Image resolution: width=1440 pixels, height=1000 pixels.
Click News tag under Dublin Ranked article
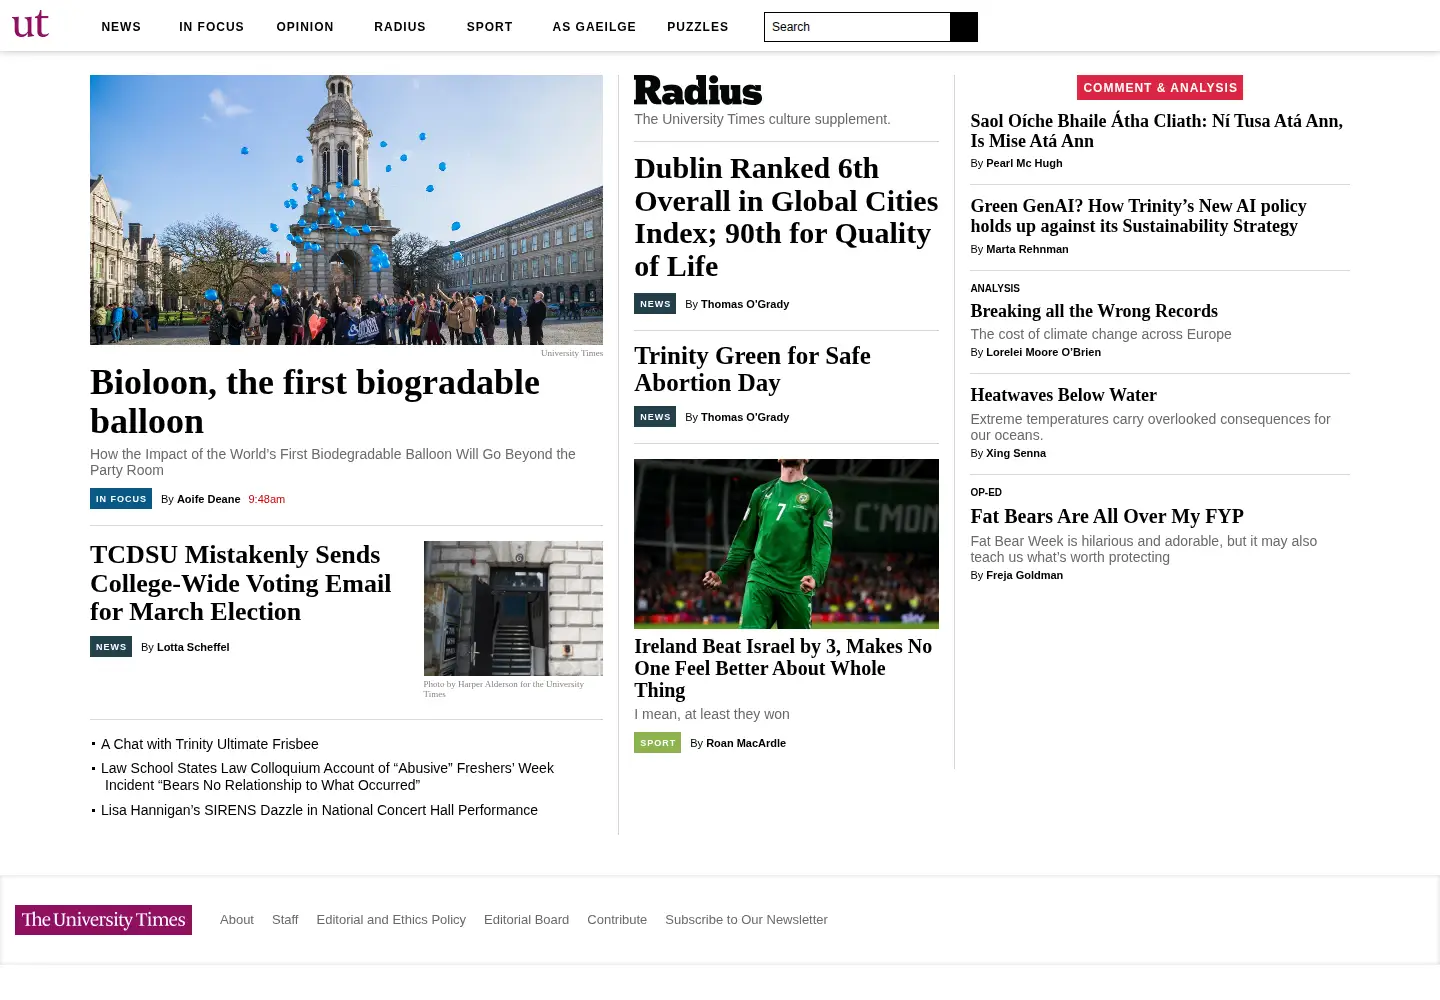[x=655, y=304]
